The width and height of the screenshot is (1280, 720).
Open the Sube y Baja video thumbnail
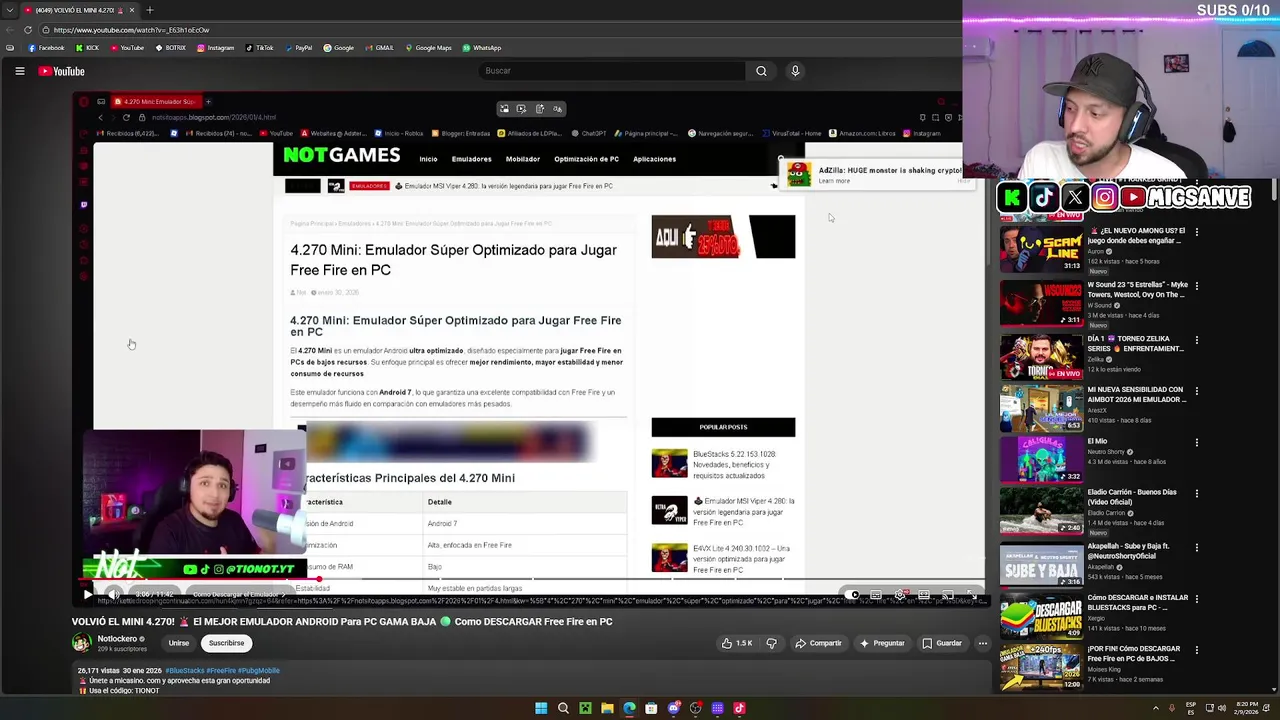pos(1041,565)
